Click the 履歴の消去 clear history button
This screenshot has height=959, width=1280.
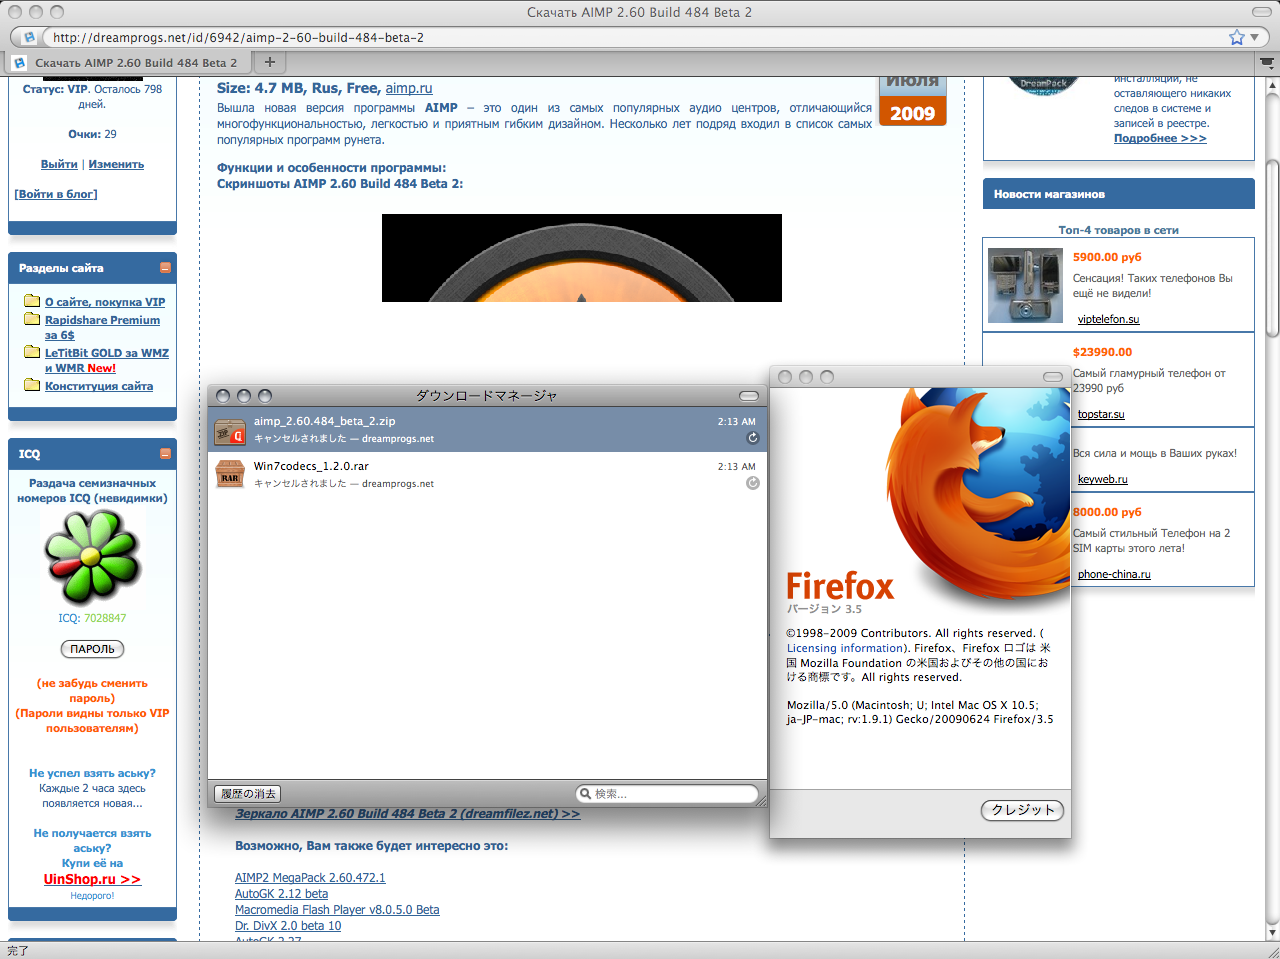pos(248,794)
